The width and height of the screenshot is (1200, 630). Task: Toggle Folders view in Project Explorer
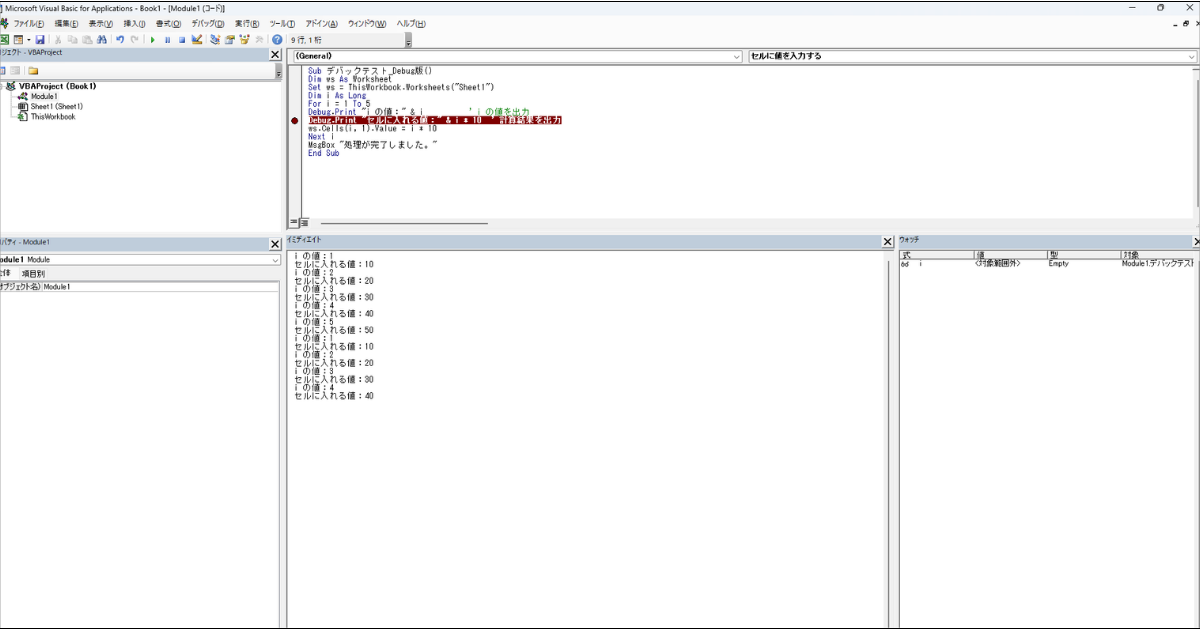tap(33, 71)
